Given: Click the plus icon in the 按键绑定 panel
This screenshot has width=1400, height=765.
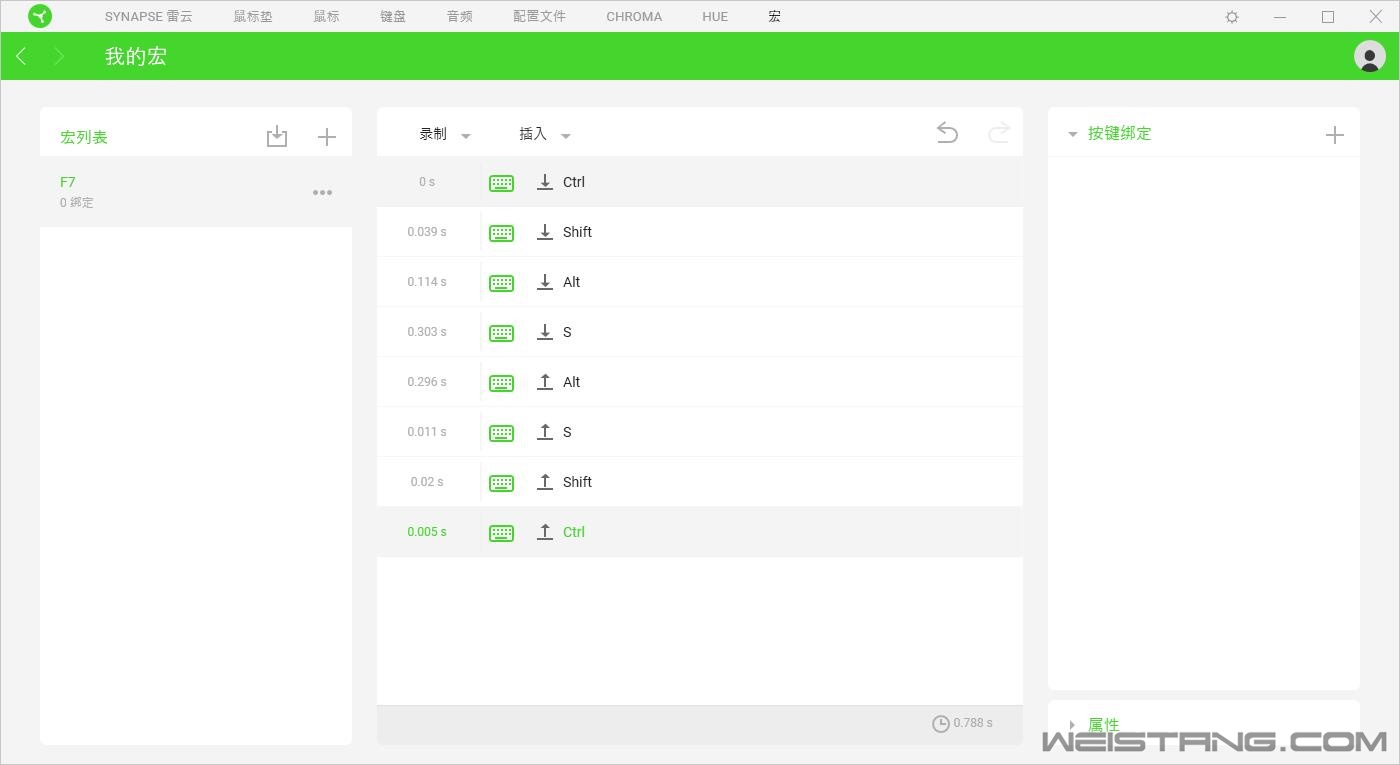Looking at the screenshot, I should point(1335,133).
